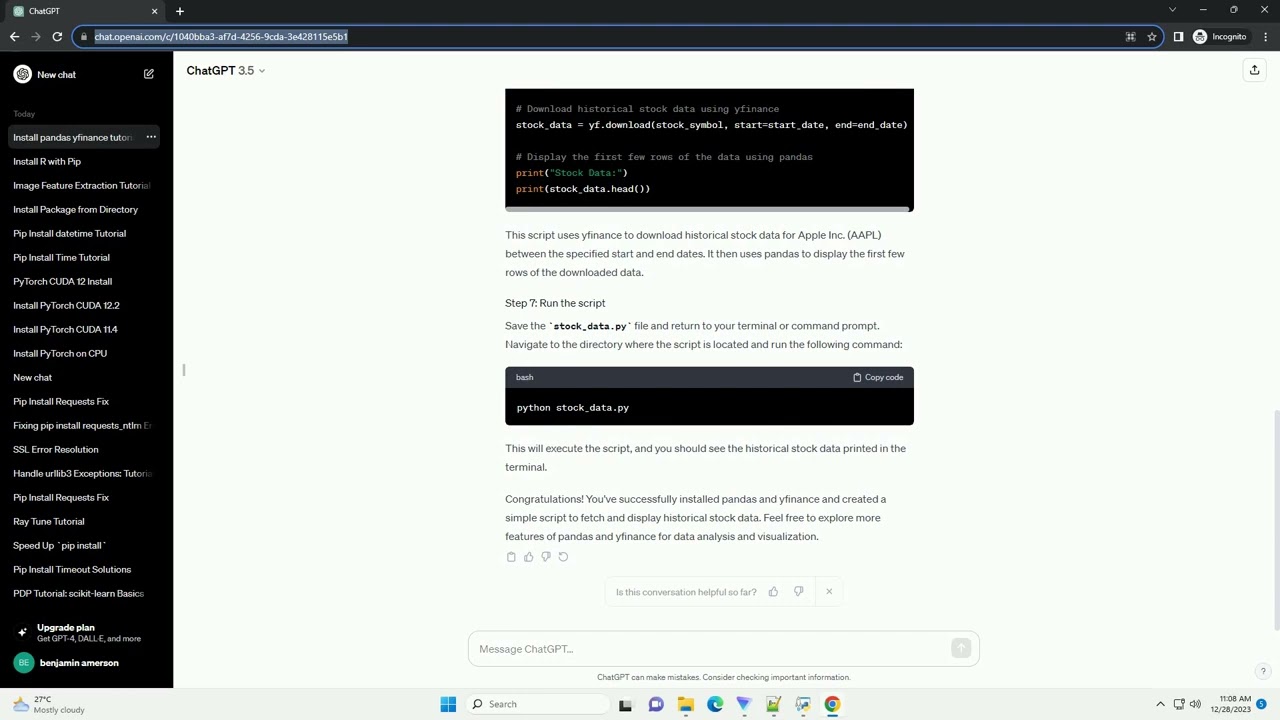
Task: Open the volume control in system tray
Action: [1195, 704]
